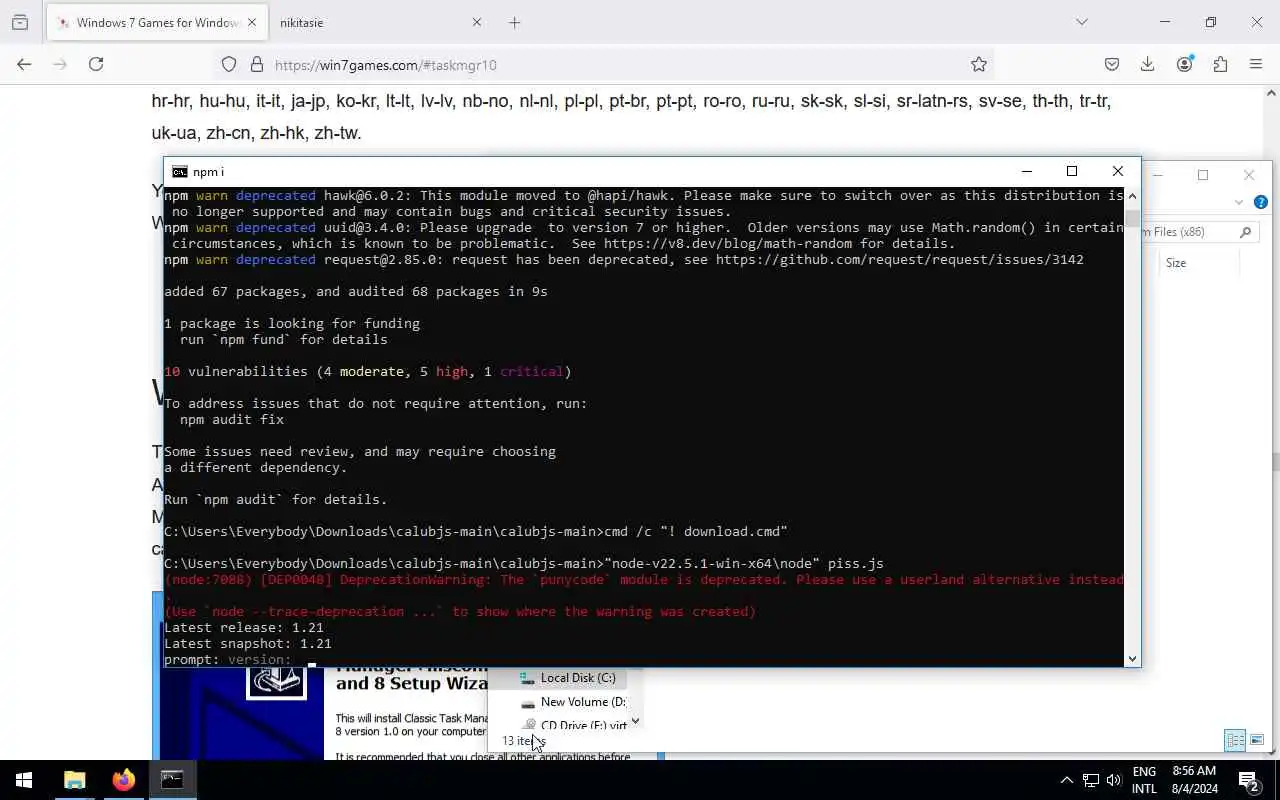Click the '13 items' status text
This screenshot has width=1280, height=800.
(x=523, y=741)
